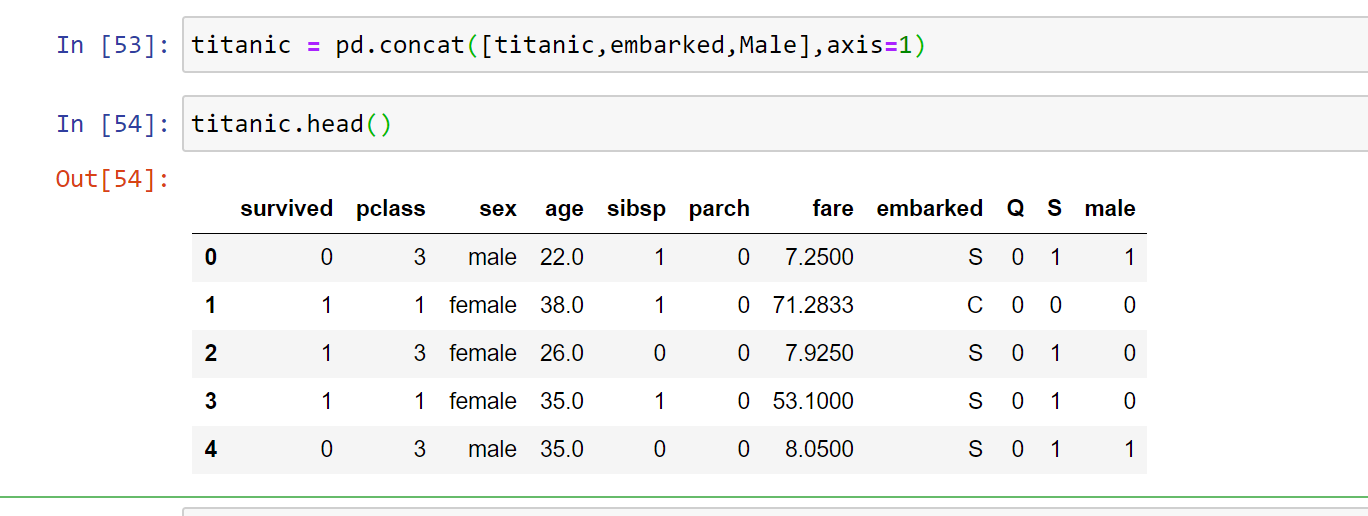
Task: Click the Out[54] output prompt
Action: click(113, 180)
